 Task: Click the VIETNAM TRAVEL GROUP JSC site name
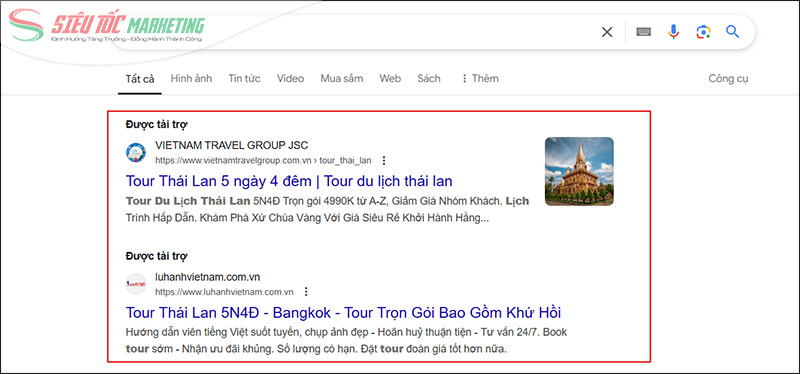[x=232, y=145]
